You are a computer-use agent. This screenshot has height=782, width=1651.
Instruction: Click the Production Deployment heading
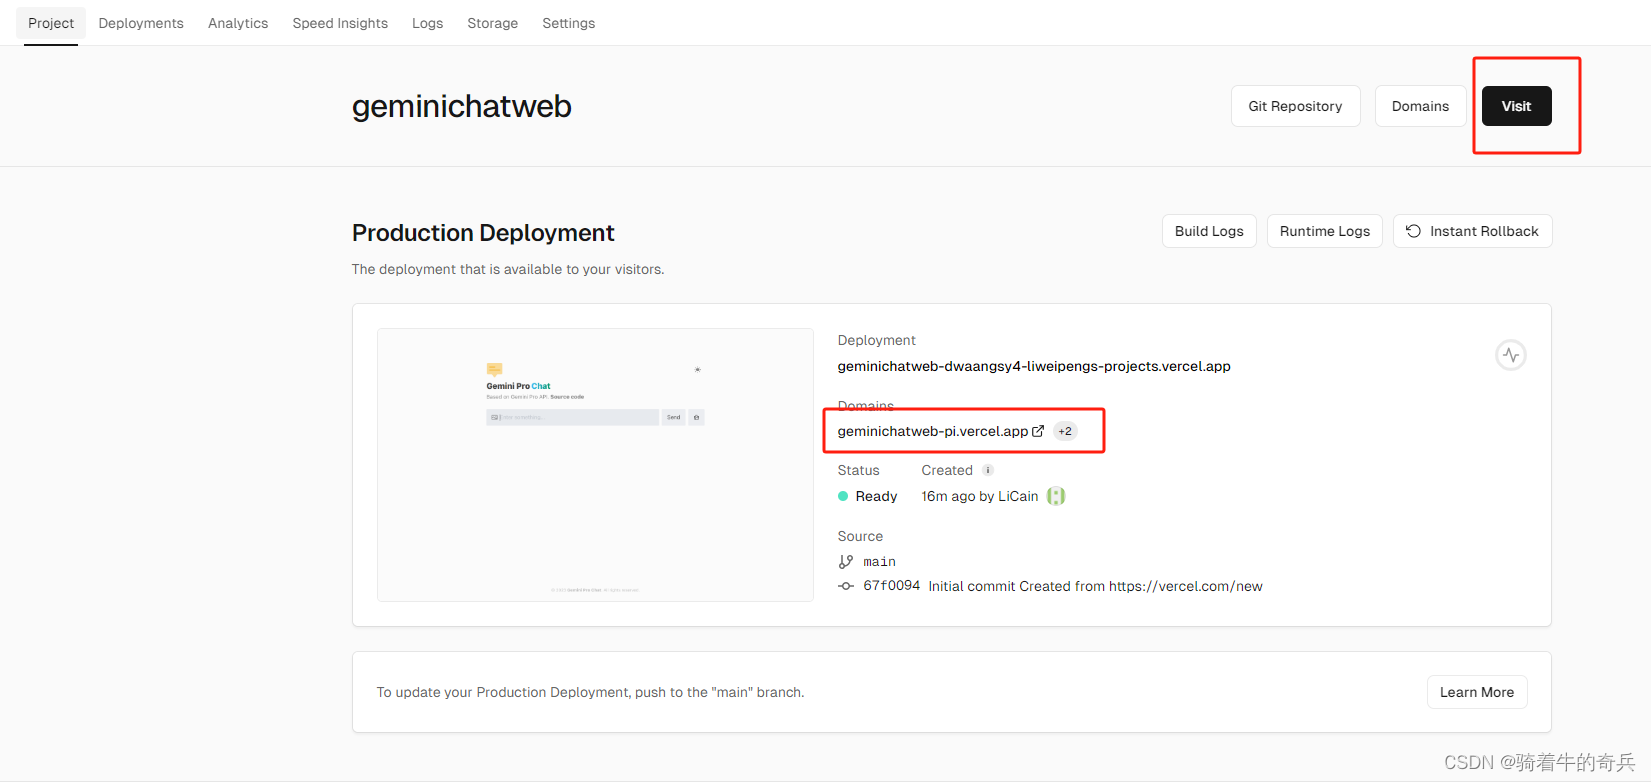tap(483, 233)
